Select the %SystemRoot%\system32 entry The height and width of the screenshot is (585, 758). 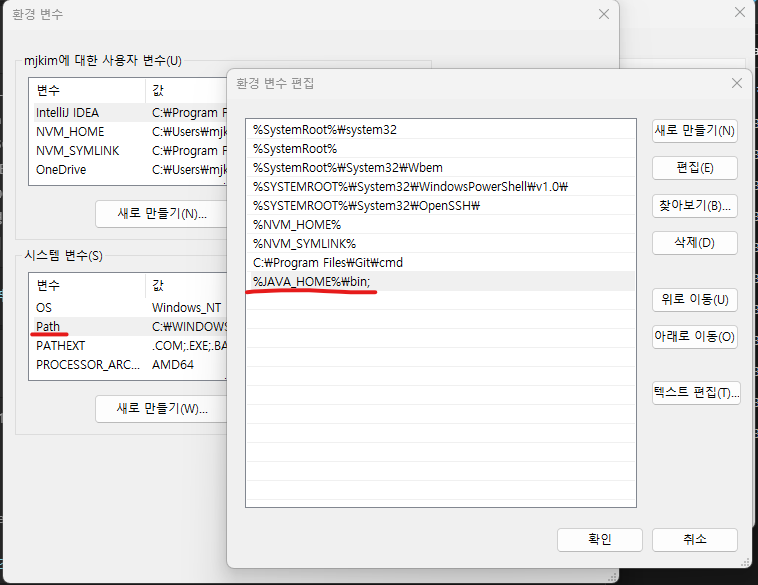[441, 130]
